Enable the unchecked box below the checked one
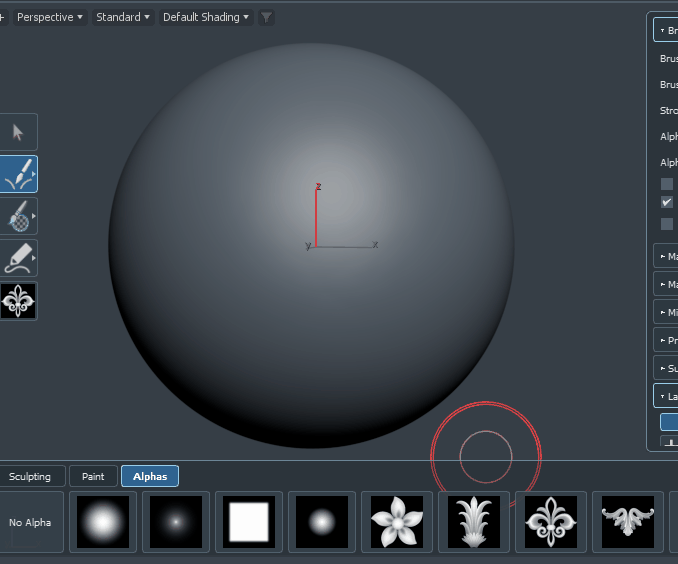The width and height of the screenshot is (678, 564). tap(667, 224)
